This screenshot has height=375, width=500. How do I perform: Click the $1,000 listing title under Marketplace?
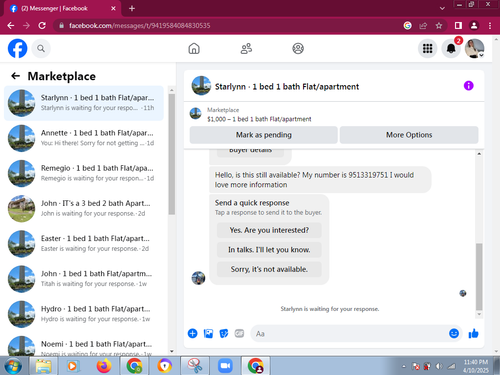pos(259,119)
